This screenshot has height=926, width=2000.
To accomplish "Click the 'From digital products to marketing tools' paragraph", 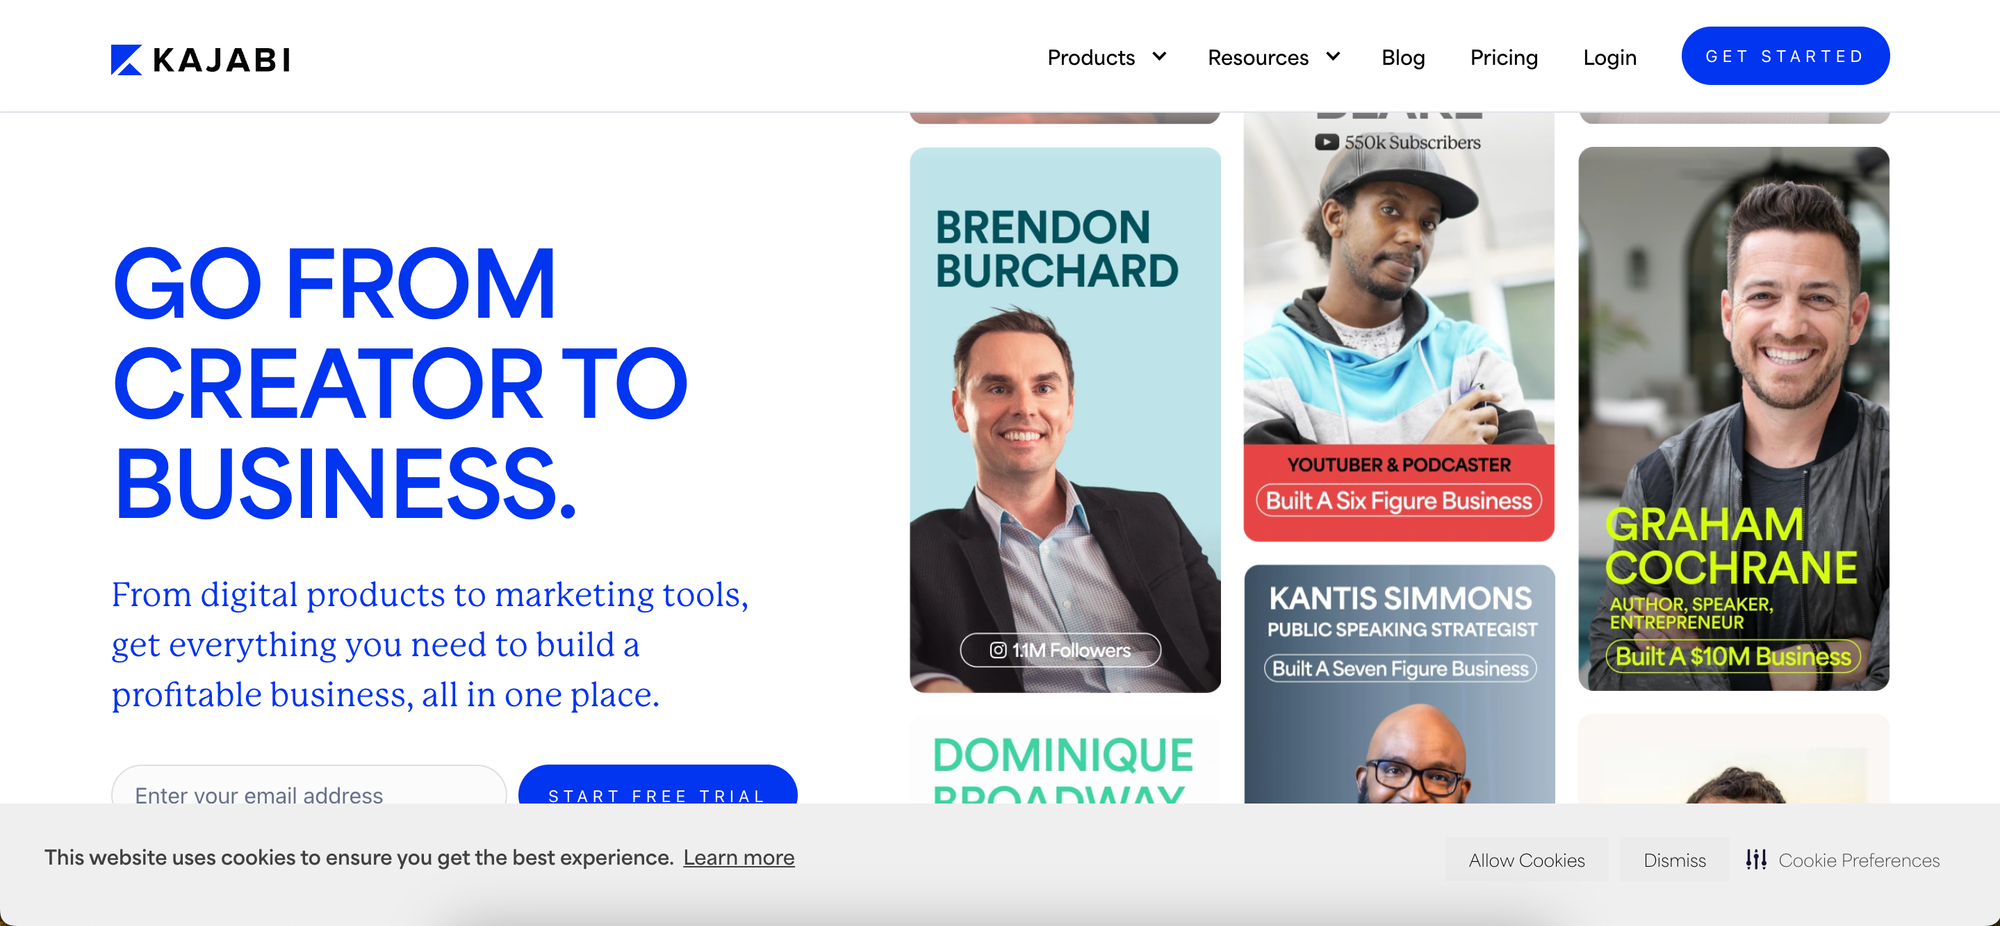I will [x=430, y=644].
